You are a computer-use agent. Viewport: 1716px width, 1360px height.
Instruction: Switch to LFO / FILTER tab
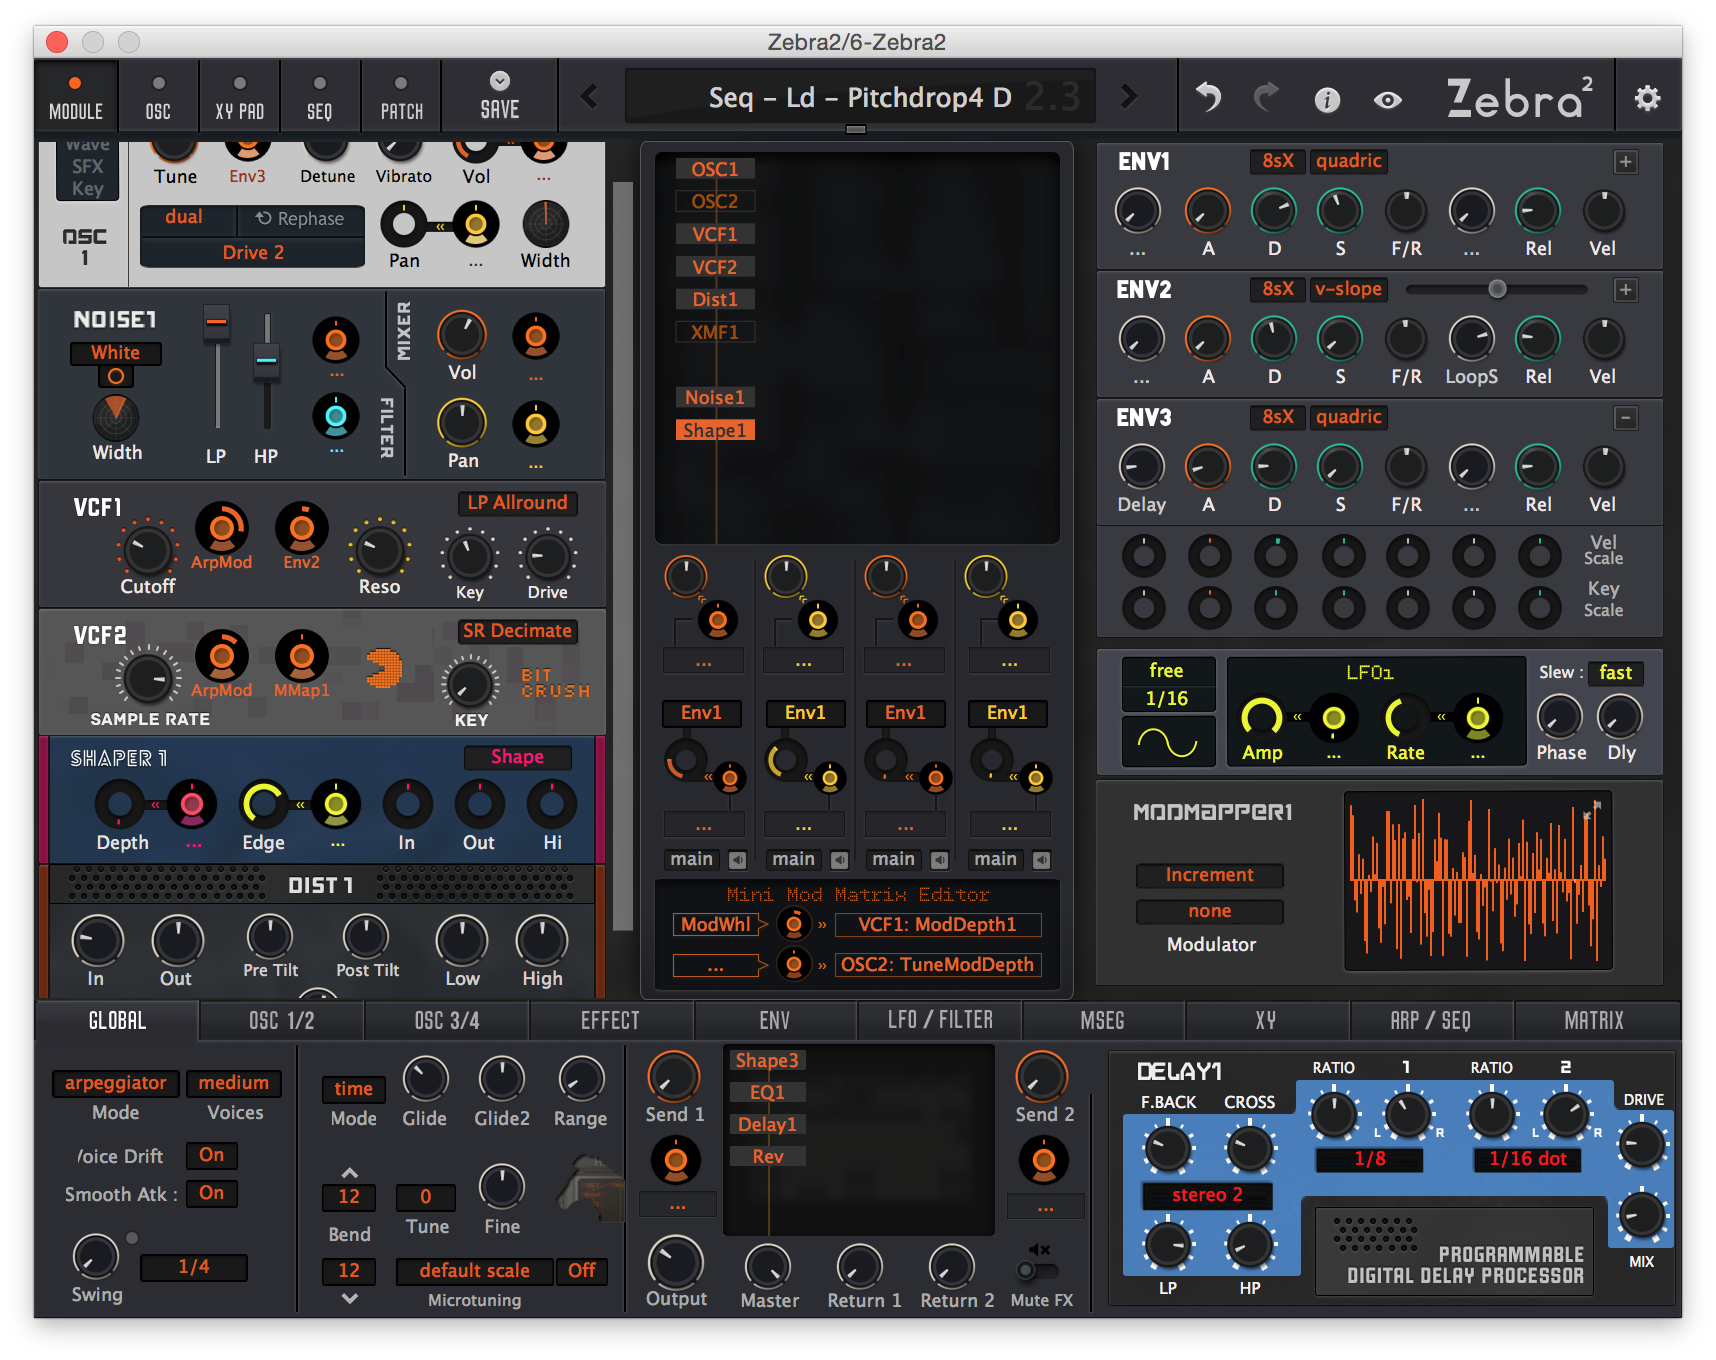[940, 1021]
